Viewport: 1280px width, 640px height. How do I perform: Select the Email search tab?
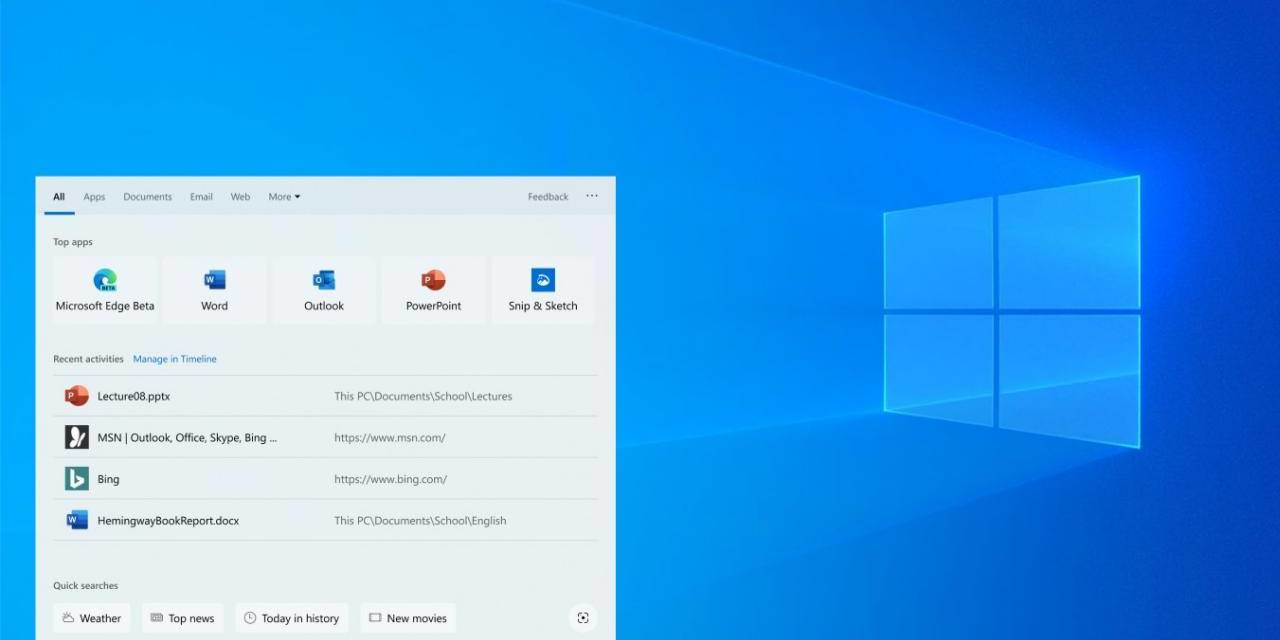[x=201, y=197]
